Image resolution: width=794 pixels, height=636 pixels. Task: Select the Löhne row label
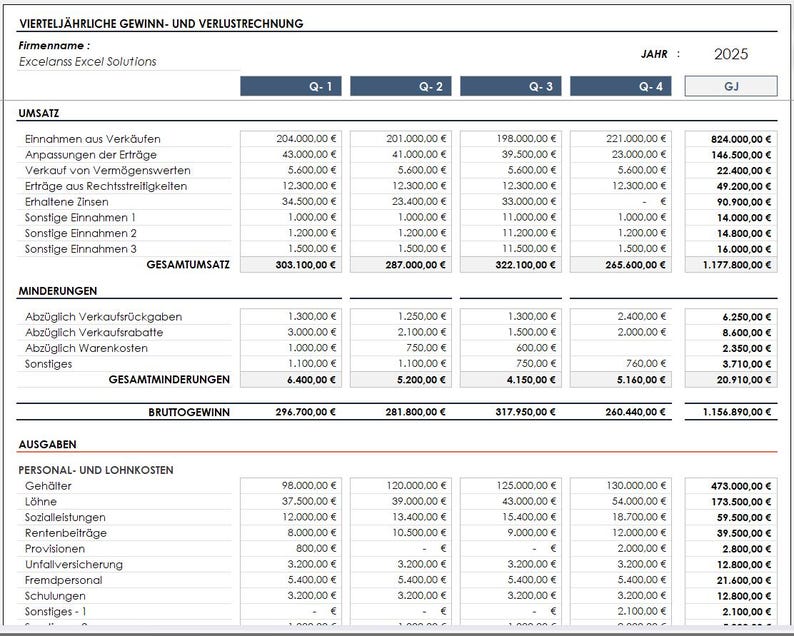tap(41, 502)
